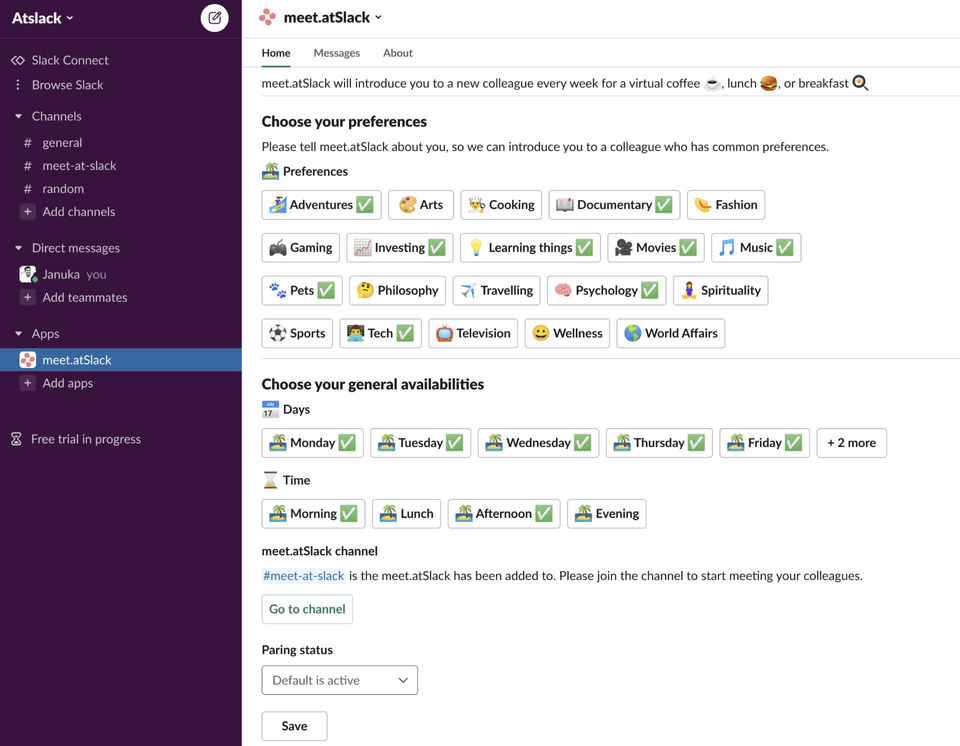Click plus icon beside Add teammates
Viewport: 960px width, 746px height.
coord(28,298)
